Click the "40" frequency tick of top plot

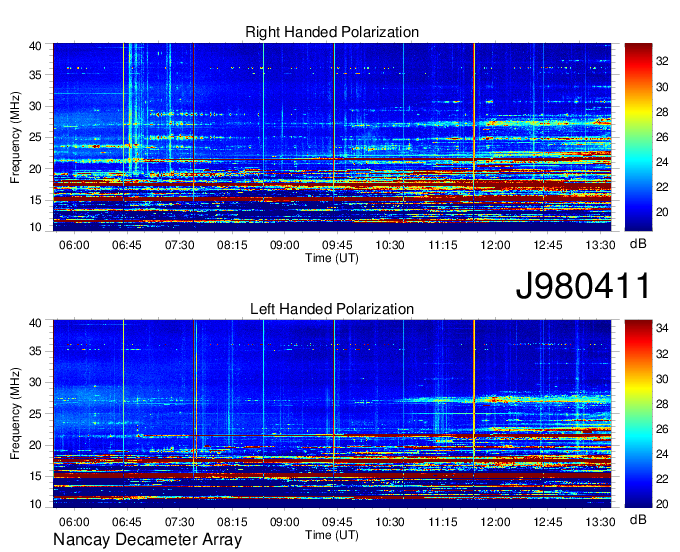click(36, 46)
